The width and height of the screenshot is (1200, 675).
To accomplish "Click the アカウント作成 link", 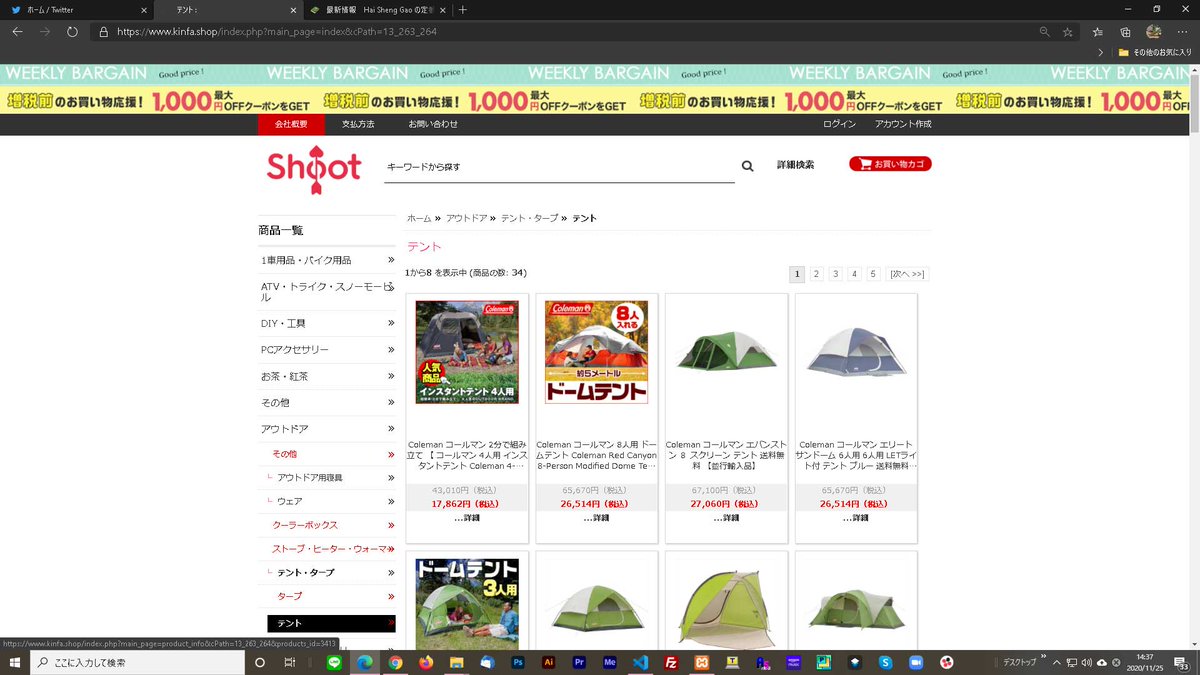I will pos(903,124).
